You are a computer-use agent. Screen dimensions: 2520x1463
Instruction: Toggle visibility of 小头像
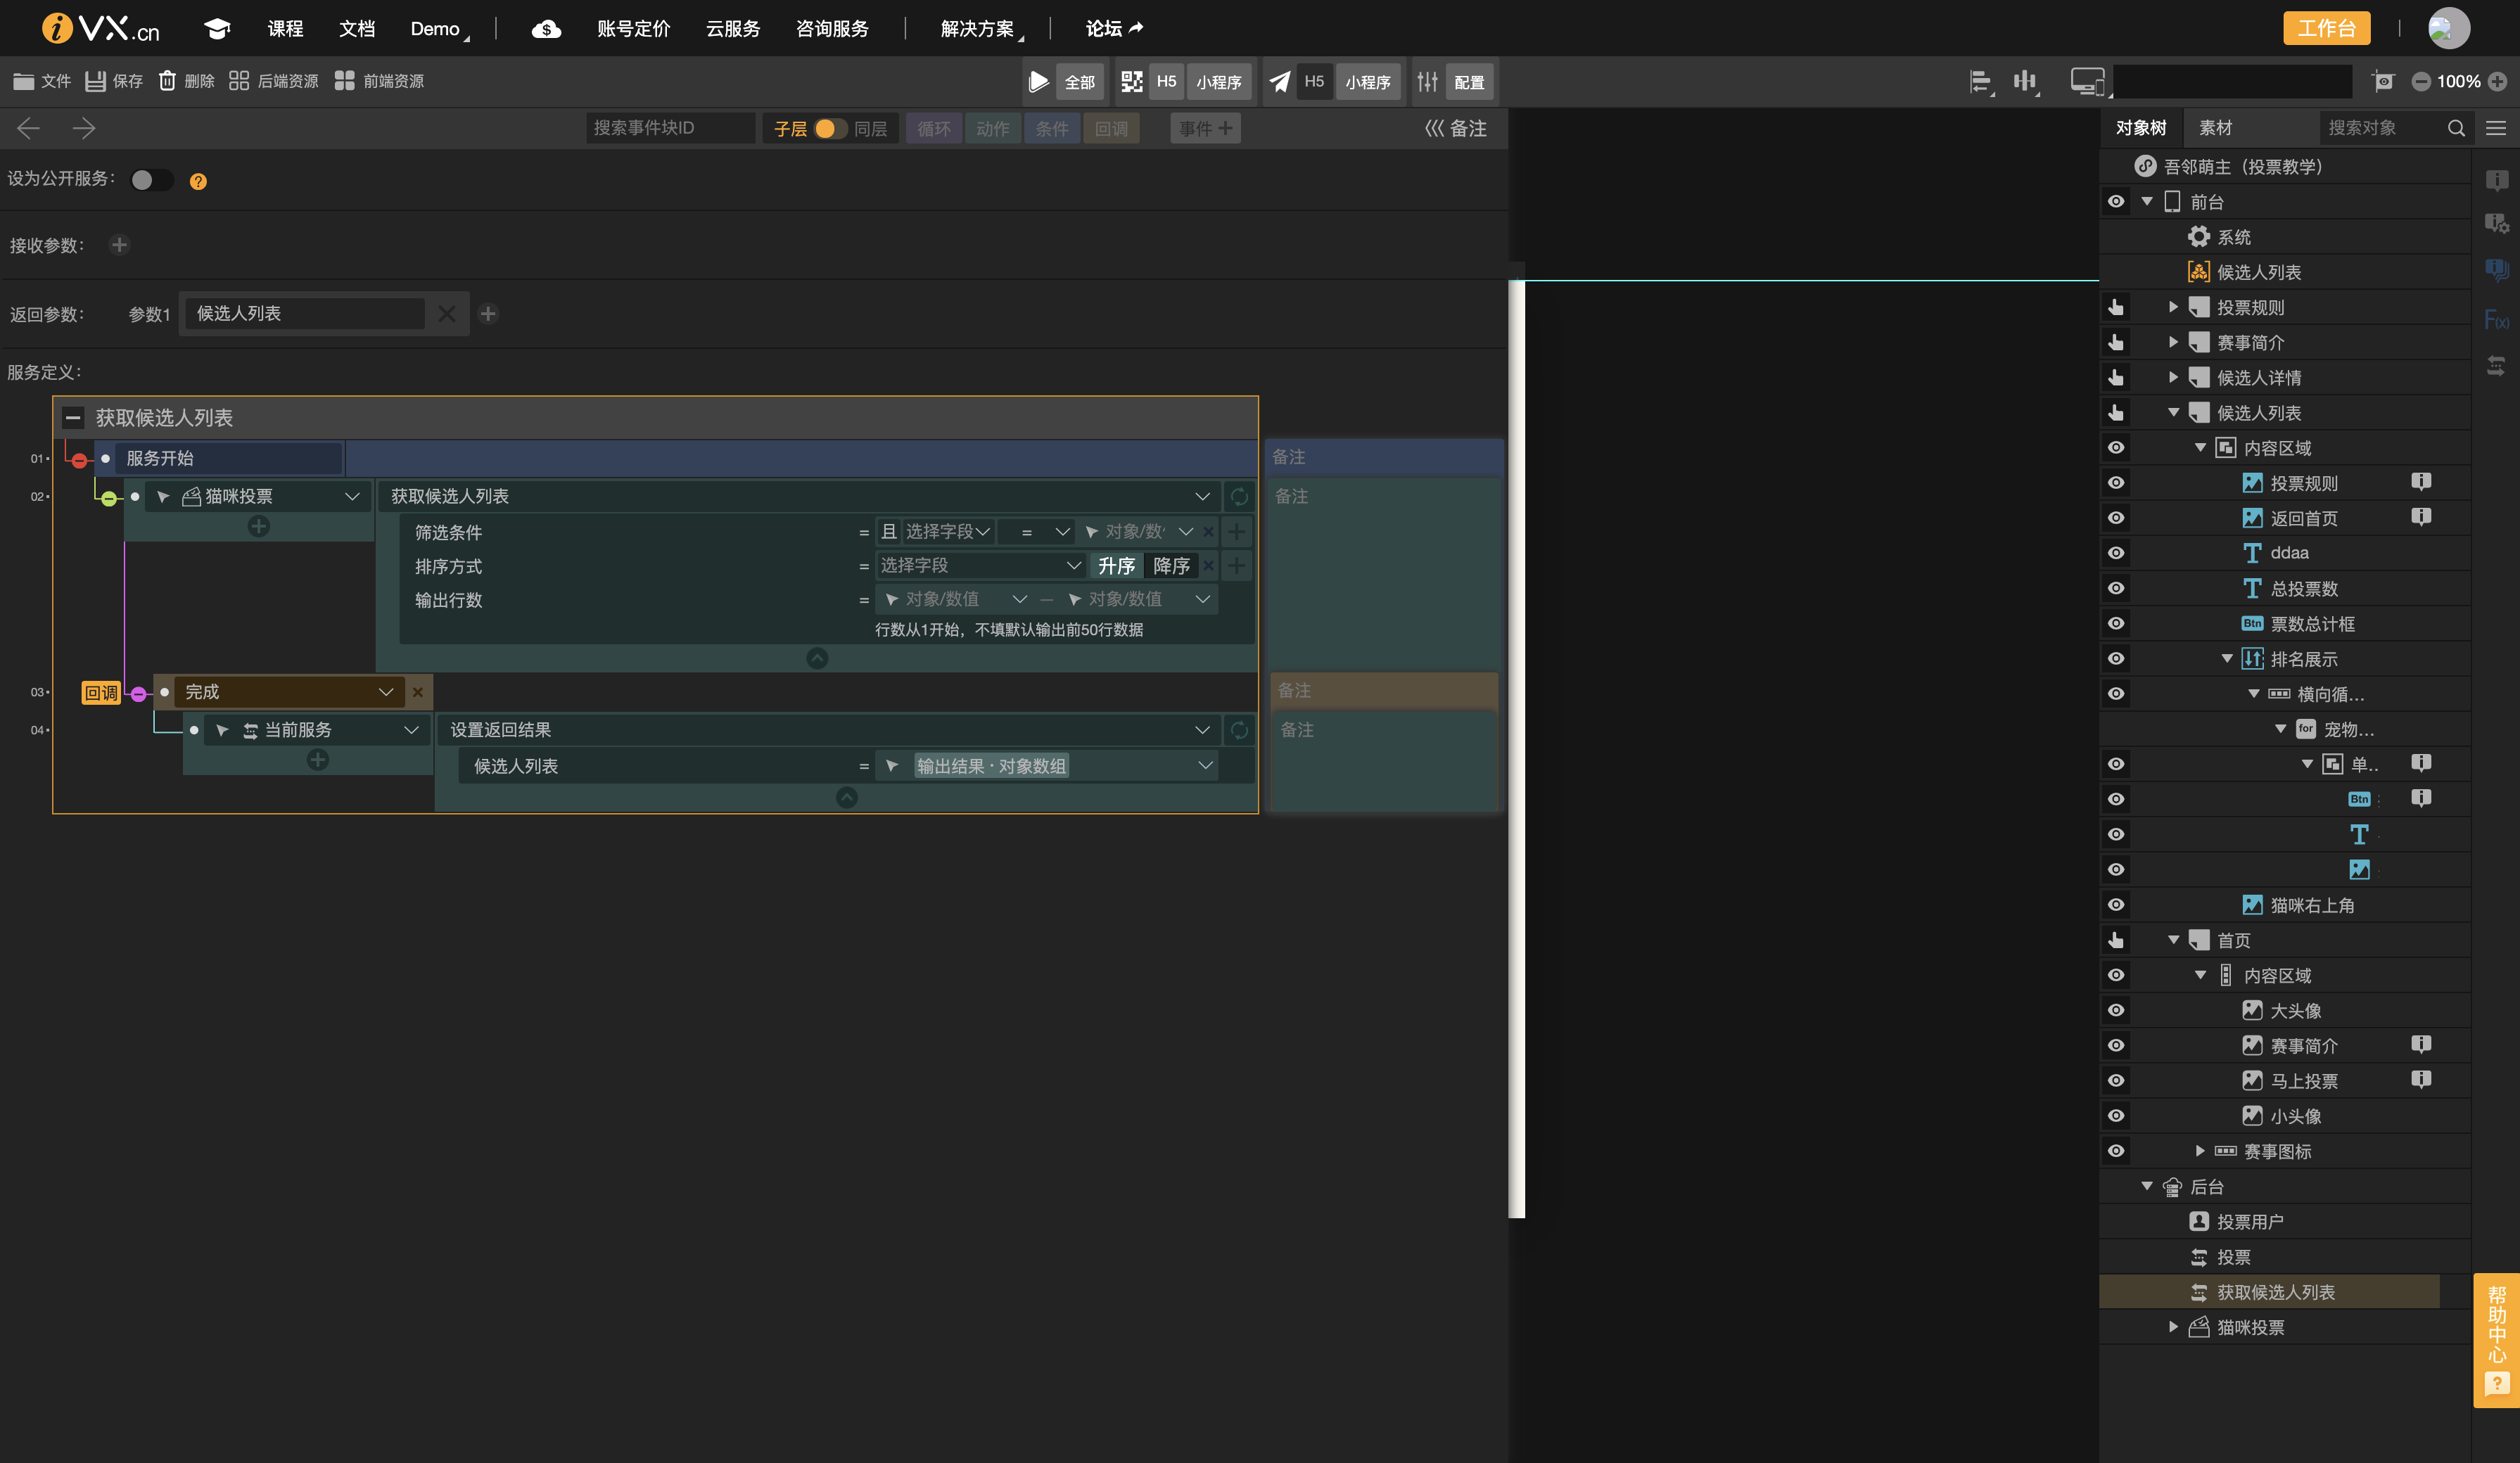[x=2115, y=1116]
